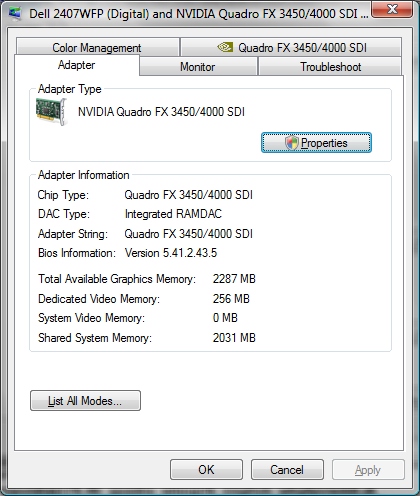Viewport: 420px width, 496px height.
Task: Click the UAC shield icon on Properties
Action: tap(292, 143)
